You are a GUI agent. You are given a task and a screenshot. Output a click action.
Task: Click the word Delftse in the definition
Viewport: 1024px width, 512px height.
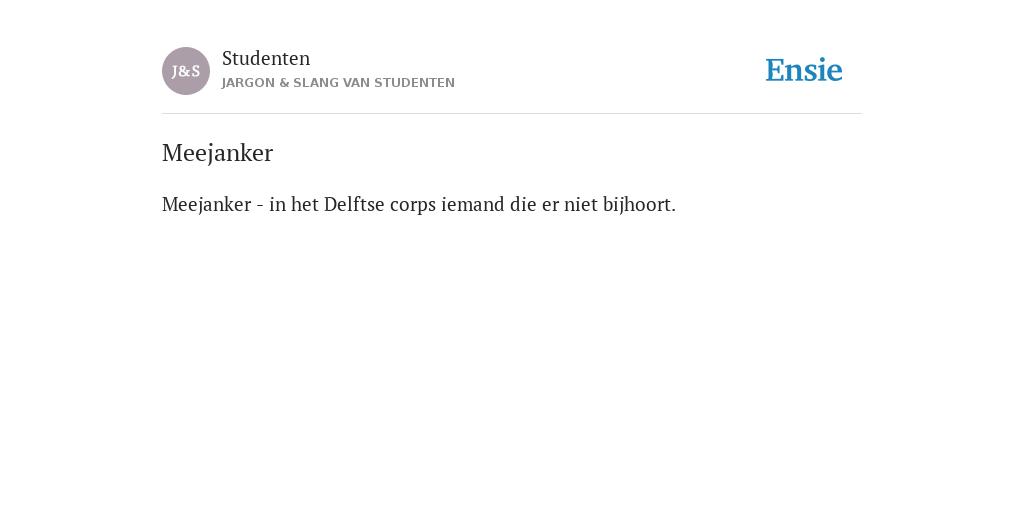(x=354, y=204)
